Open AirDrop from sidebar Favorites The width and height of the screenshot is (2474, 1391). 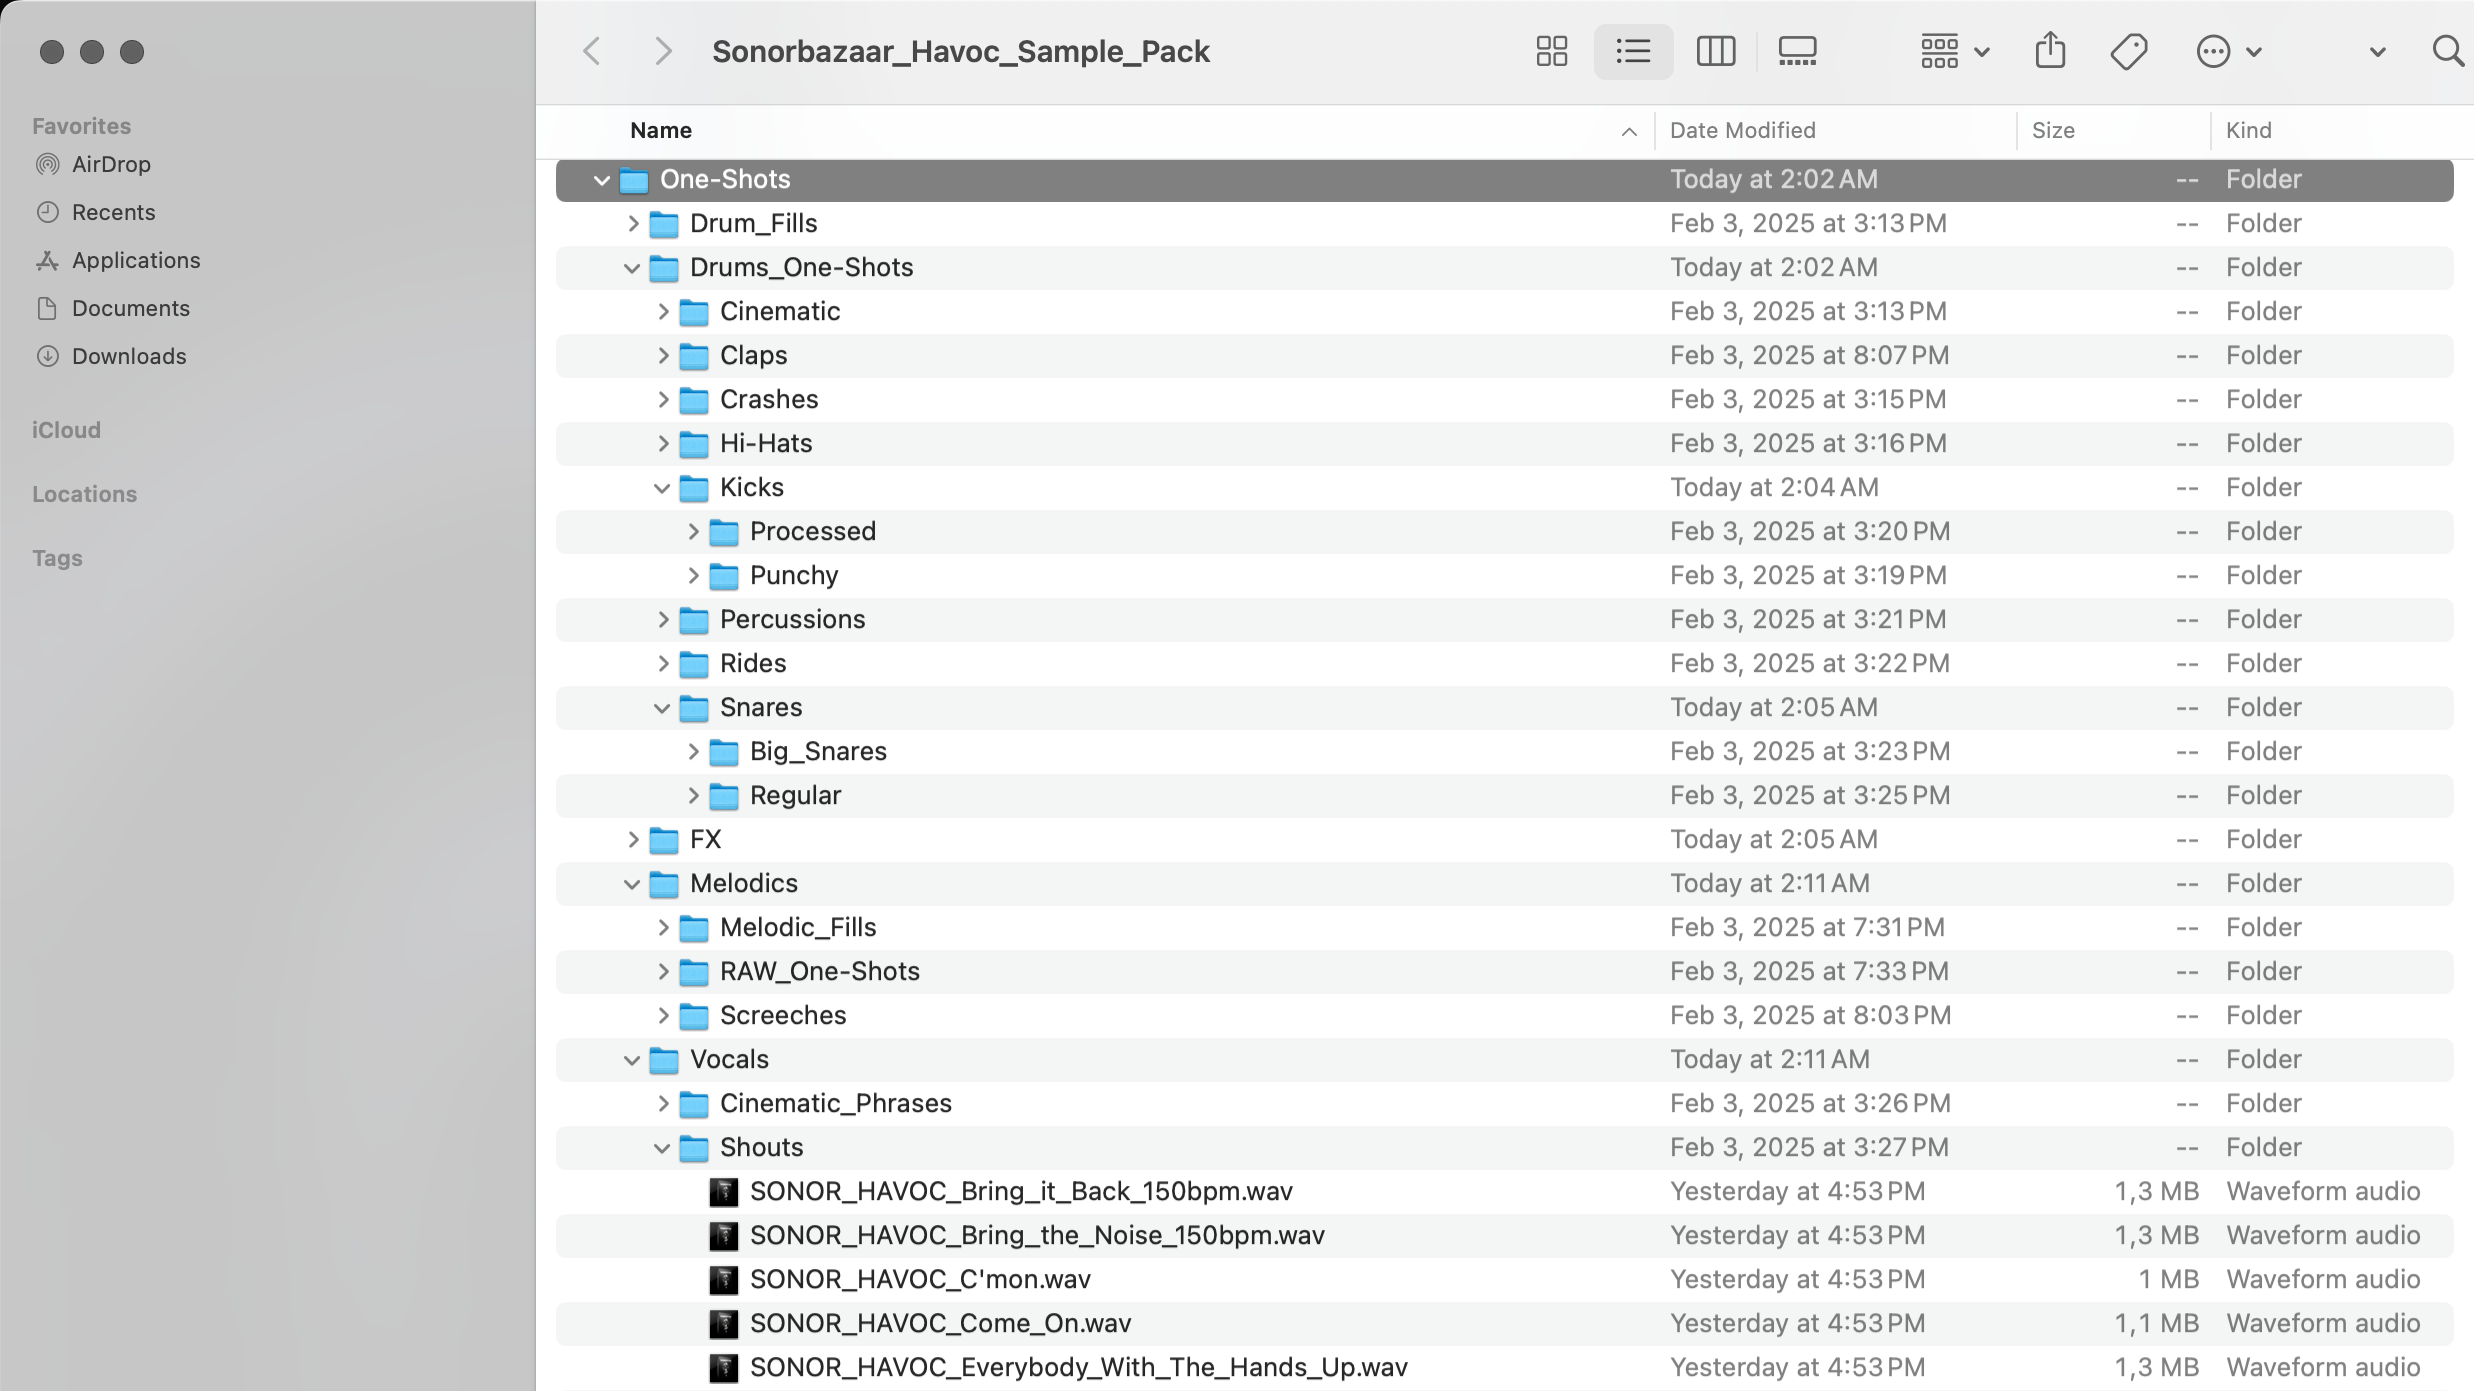pyautogui.click(x=110, y=164)
